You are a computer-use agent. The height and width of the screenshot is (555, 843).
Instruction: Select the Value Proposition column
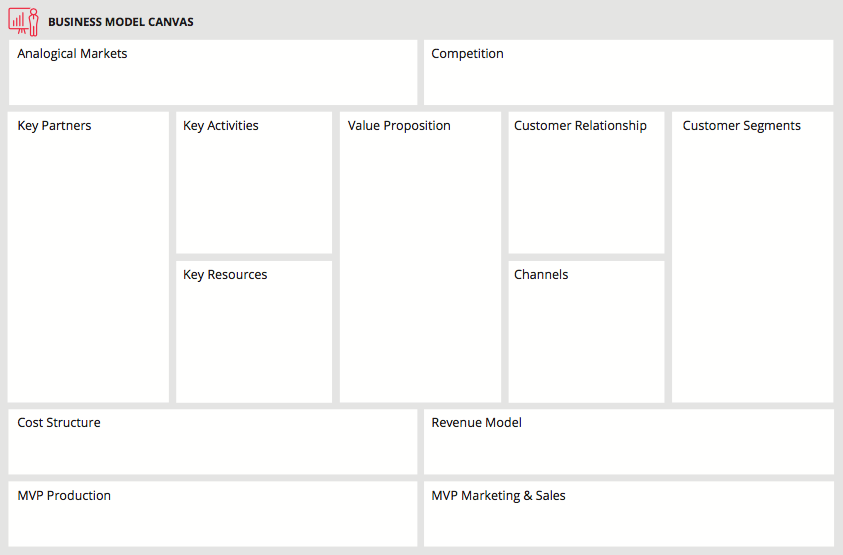tap(420, 257)
